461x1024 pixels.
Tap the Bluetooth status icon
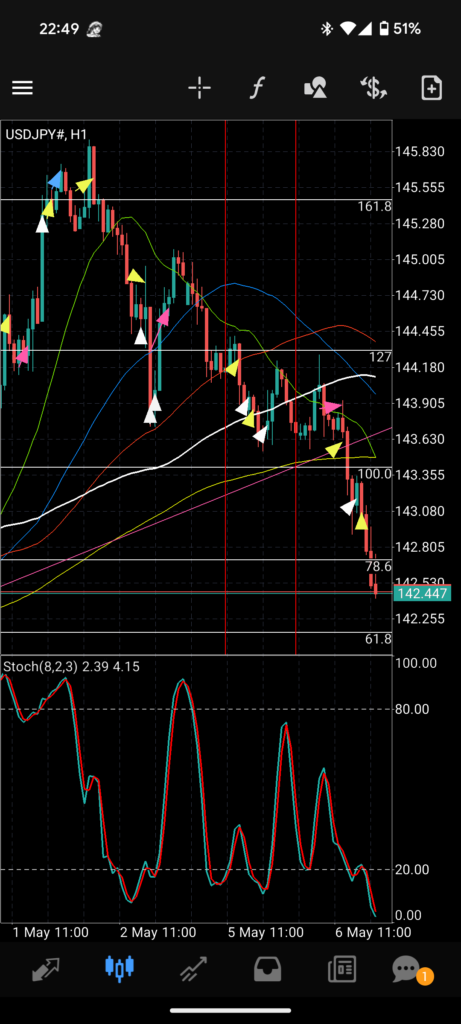coord(326,29)
